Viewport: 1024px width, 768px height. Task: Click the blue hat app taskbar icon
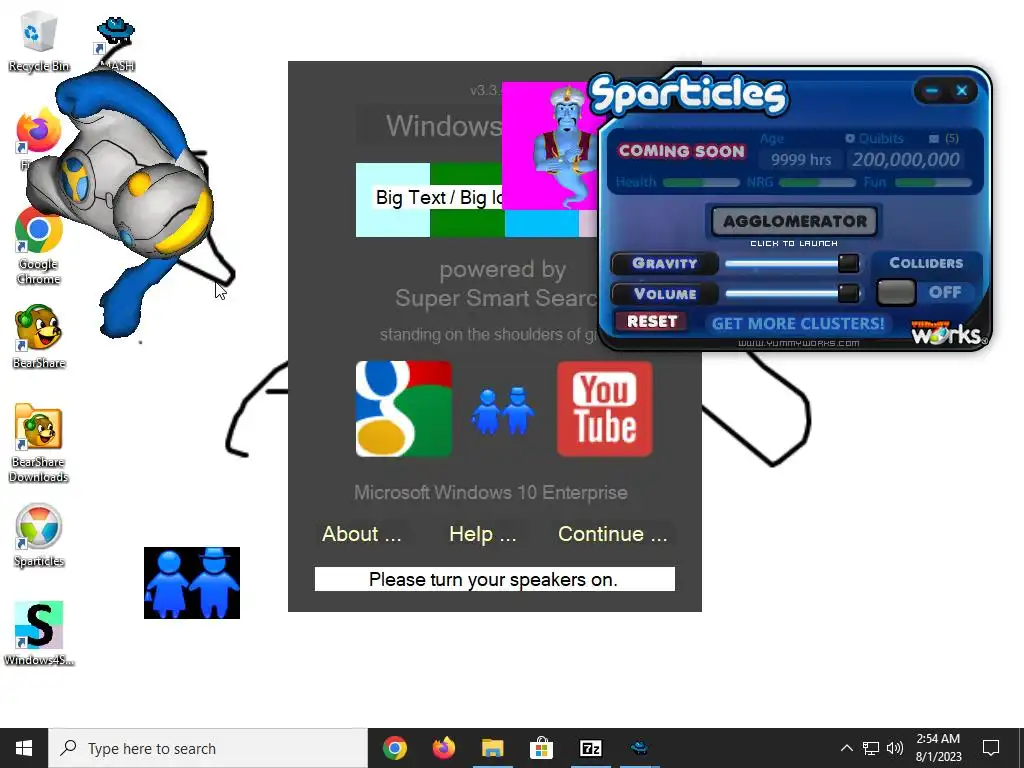point(639,748)
